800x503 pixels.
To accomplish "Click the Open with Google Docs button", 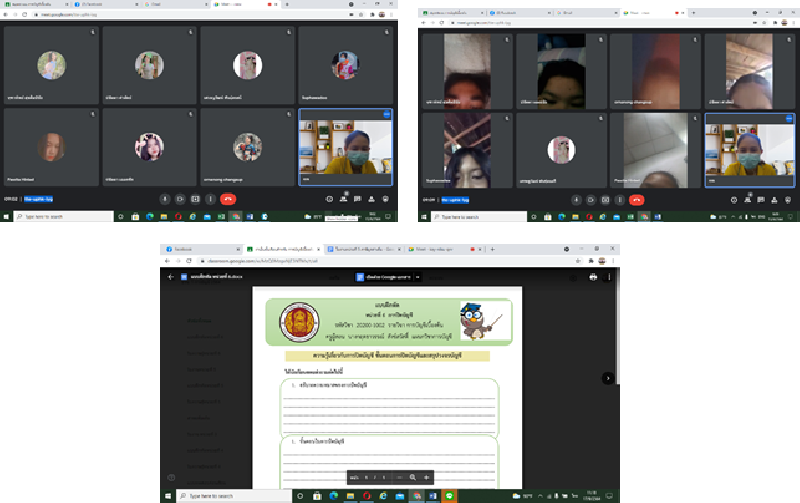I will point(384,277).
